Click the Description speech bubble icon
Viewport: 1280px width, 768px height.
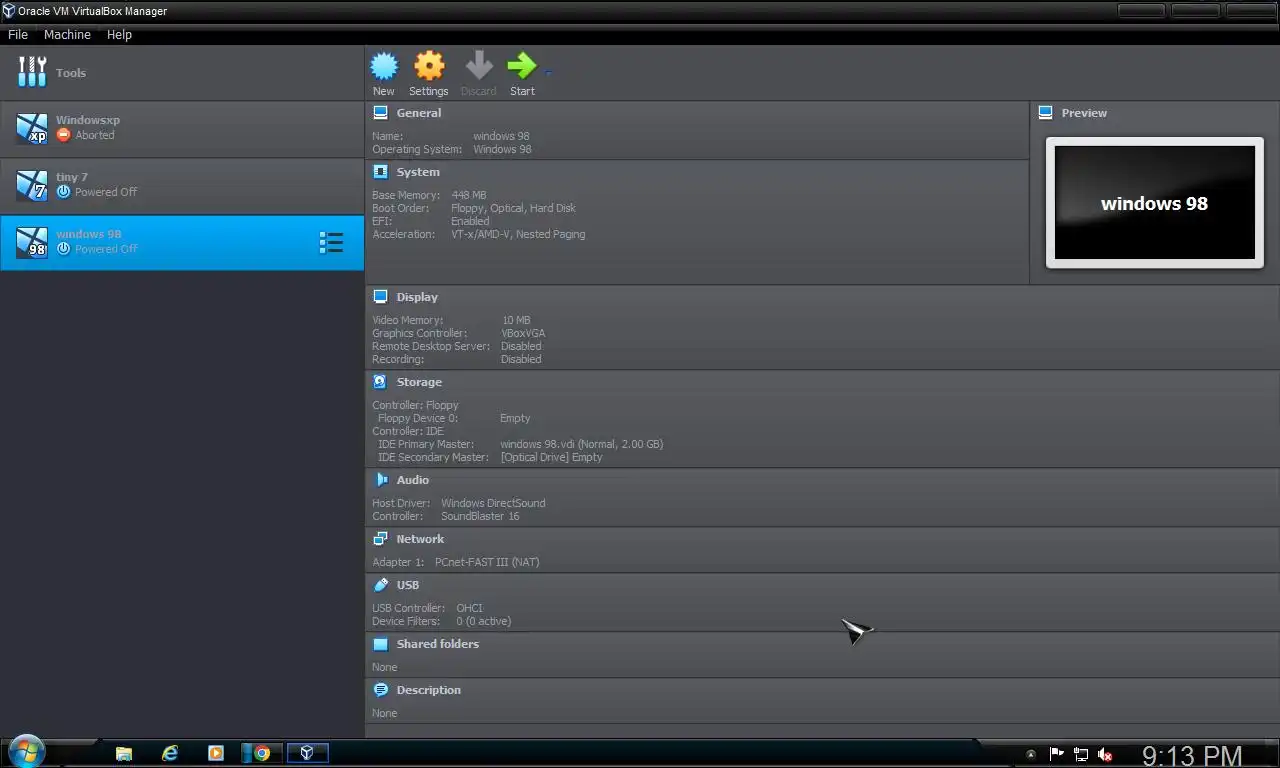[x=380, y=690]
